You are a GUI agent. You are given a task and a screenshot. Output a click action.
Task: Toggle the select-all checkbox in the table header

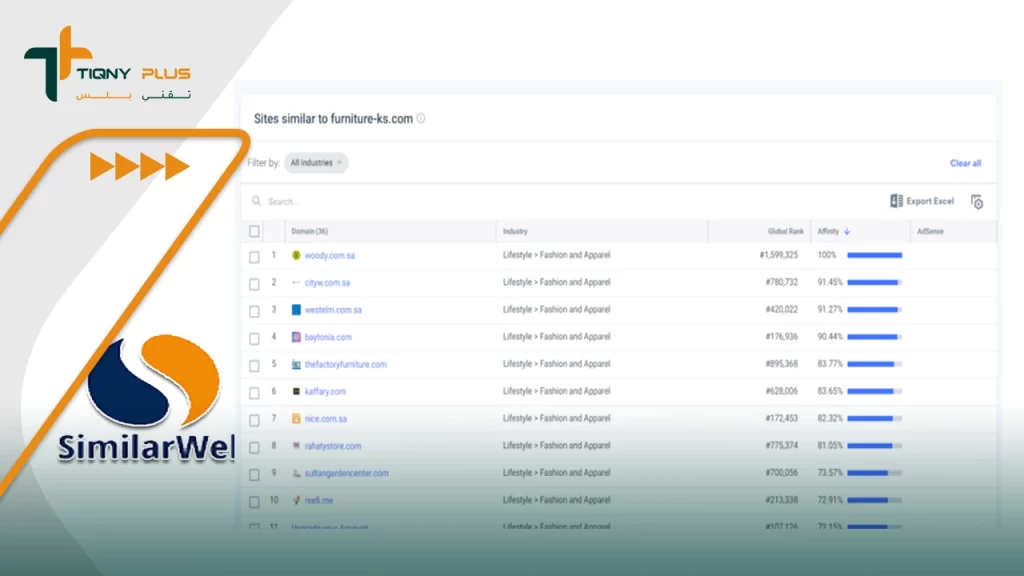pos(254,231)
